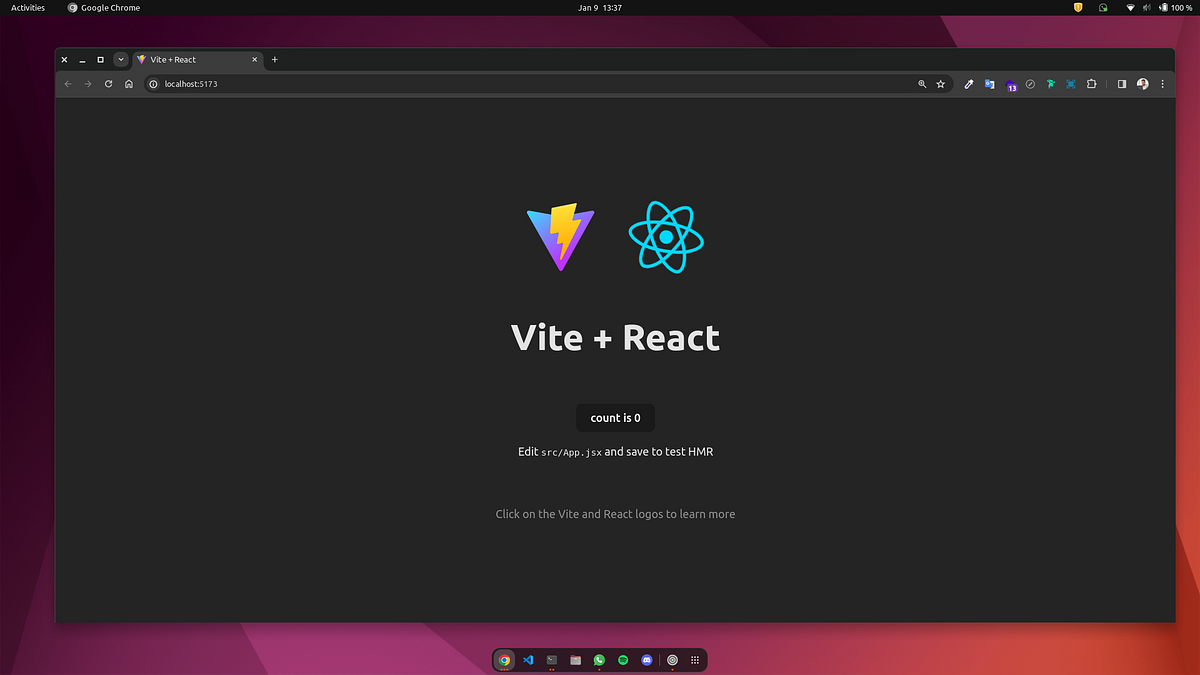This screenshot has width=1200, height=675.
Task: Open the Activities overview
Action: (x=28, y=7)
